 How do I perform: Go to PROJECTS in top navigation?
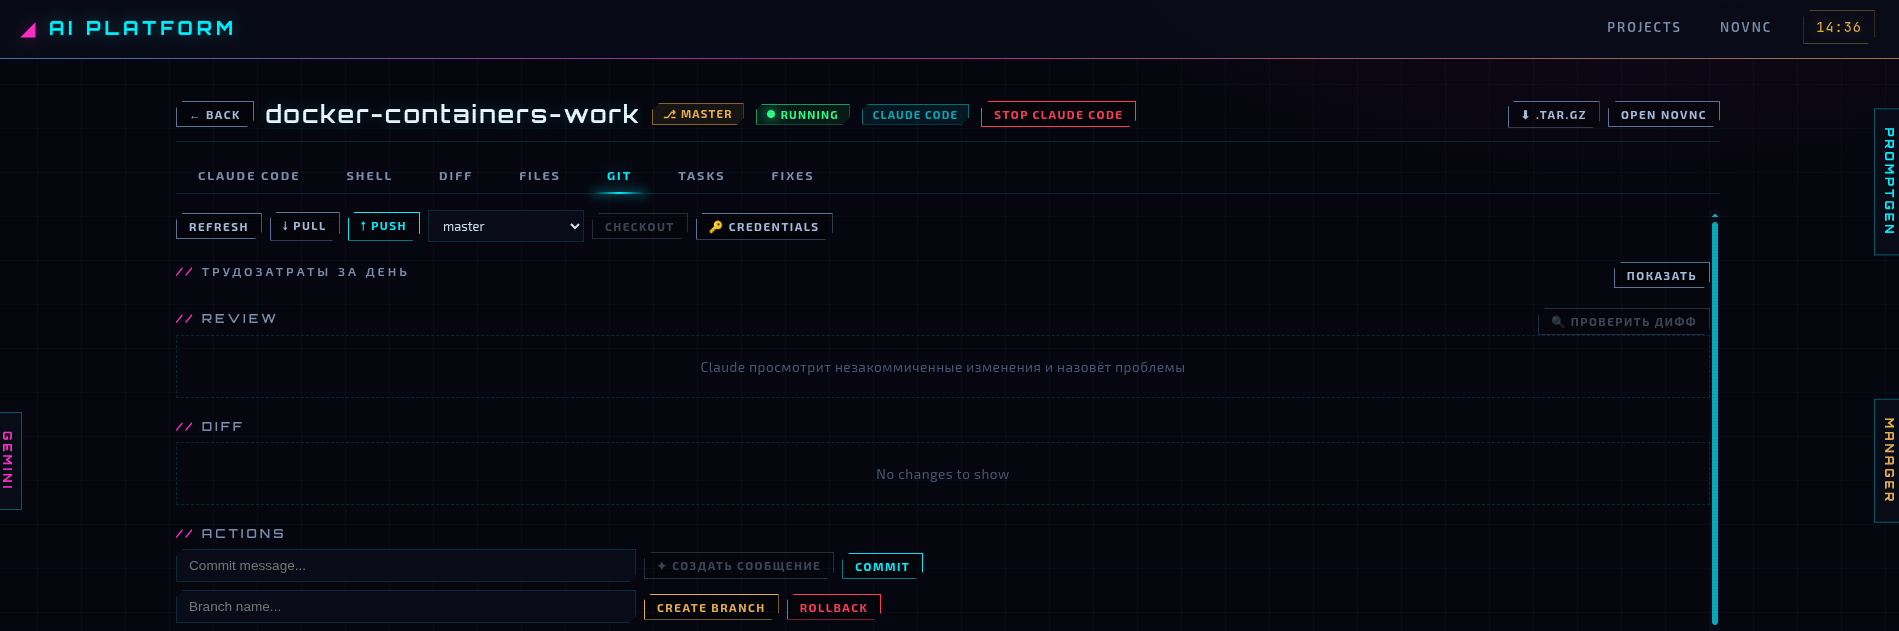click(x=1643, y=28)
